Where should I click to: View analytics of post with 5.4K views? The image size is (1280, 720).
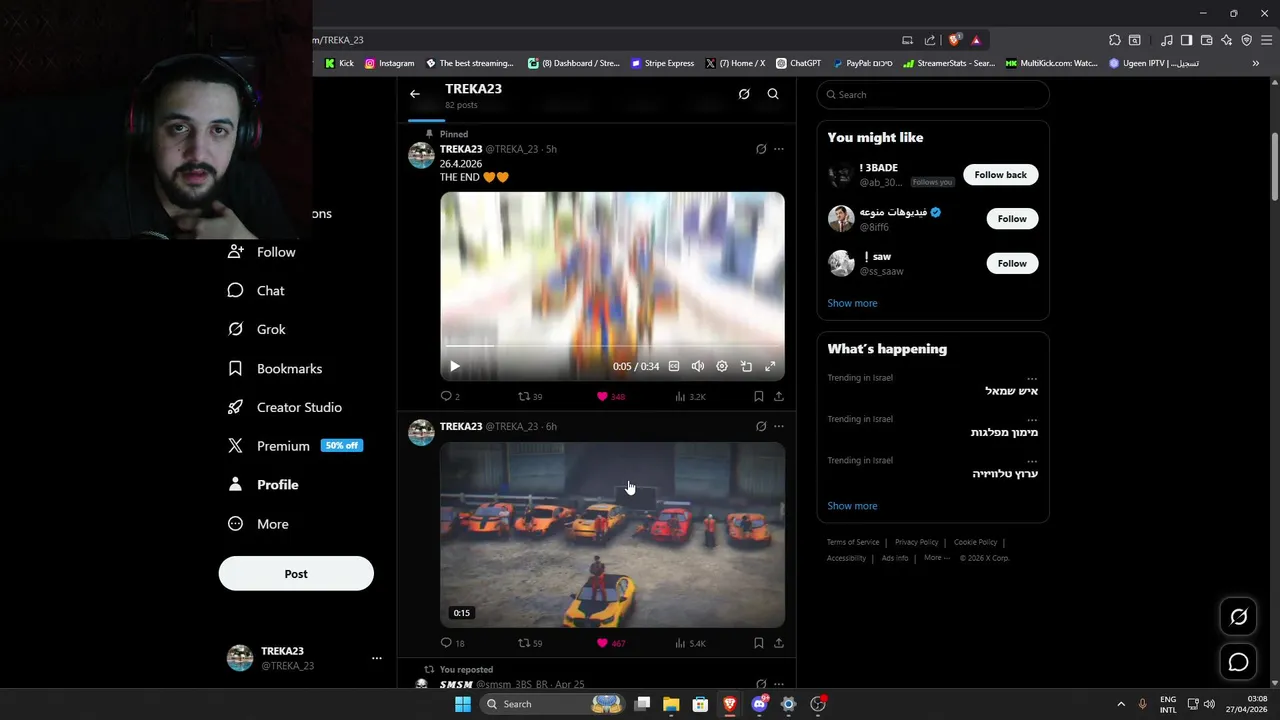point(690,643)
